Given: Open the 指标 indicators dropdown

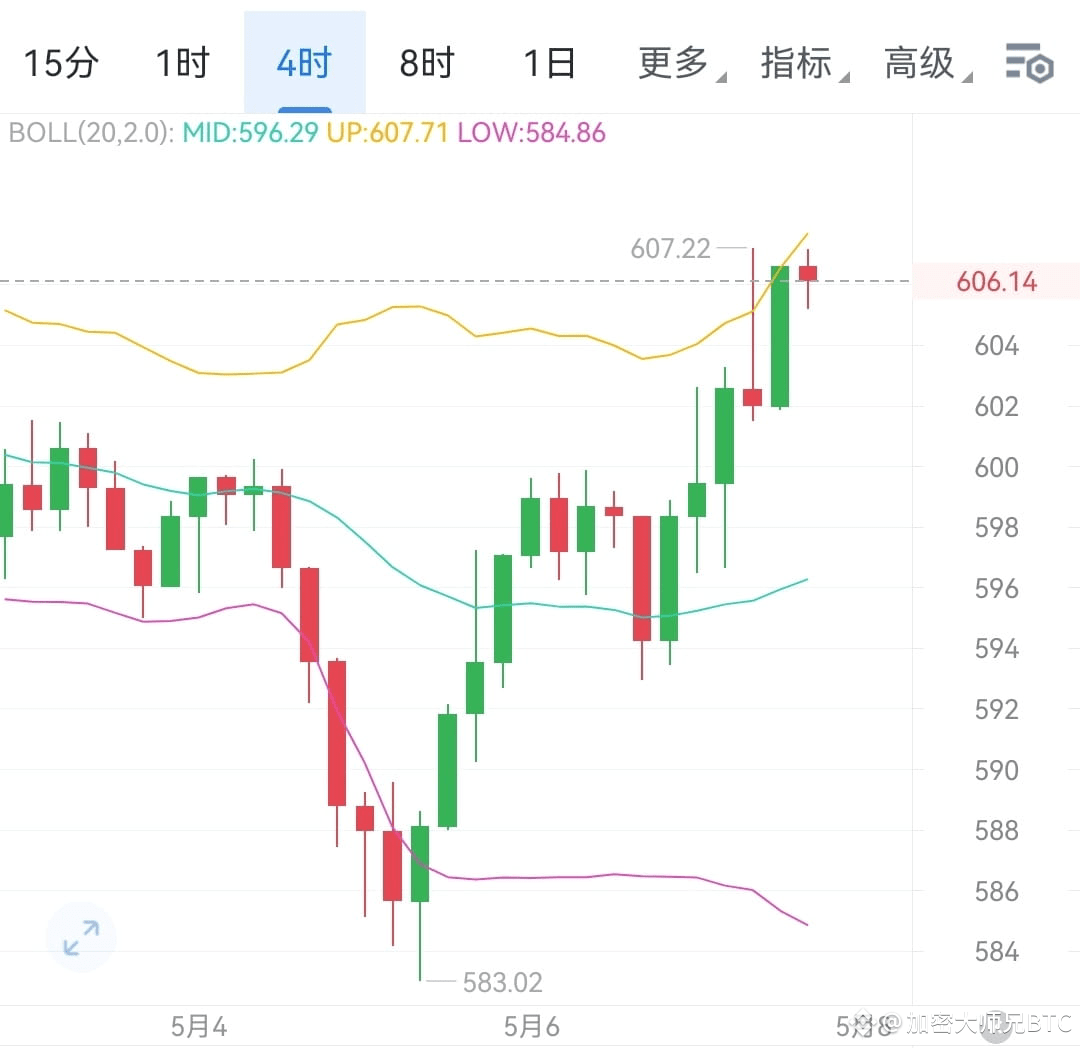Looking at the screenshot, I should (x=797, y=62).
